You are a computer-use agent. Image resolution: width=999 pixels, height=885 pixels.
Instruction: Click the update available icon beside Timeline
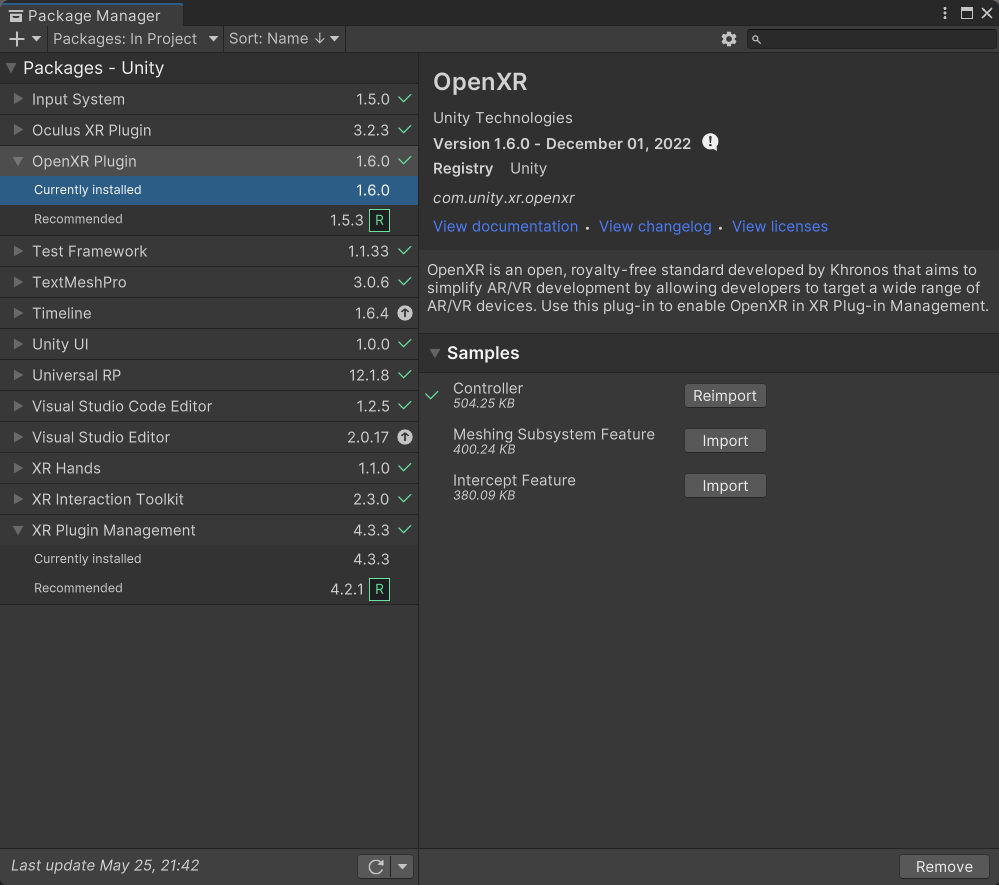click(x=405, y=313)
